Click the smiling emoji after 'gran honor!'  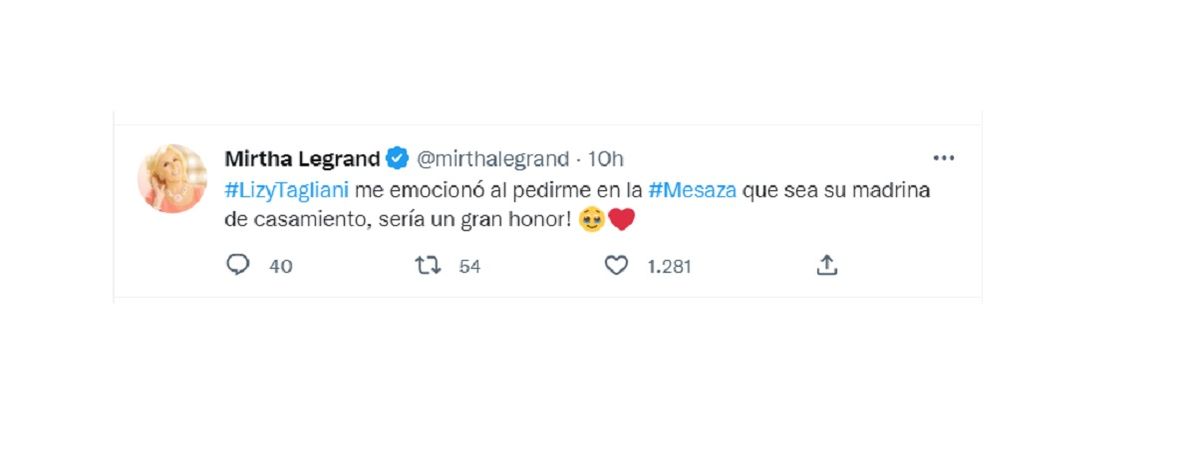(x=592, y=220)
